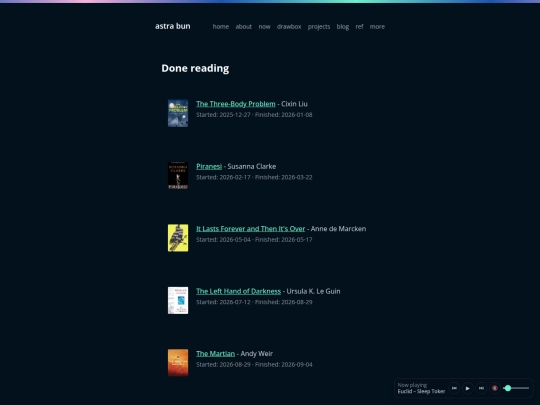Image resolution: width=540 pixels, height=405 pixels.
Task: Go to the about page
Action: [243, 27]
